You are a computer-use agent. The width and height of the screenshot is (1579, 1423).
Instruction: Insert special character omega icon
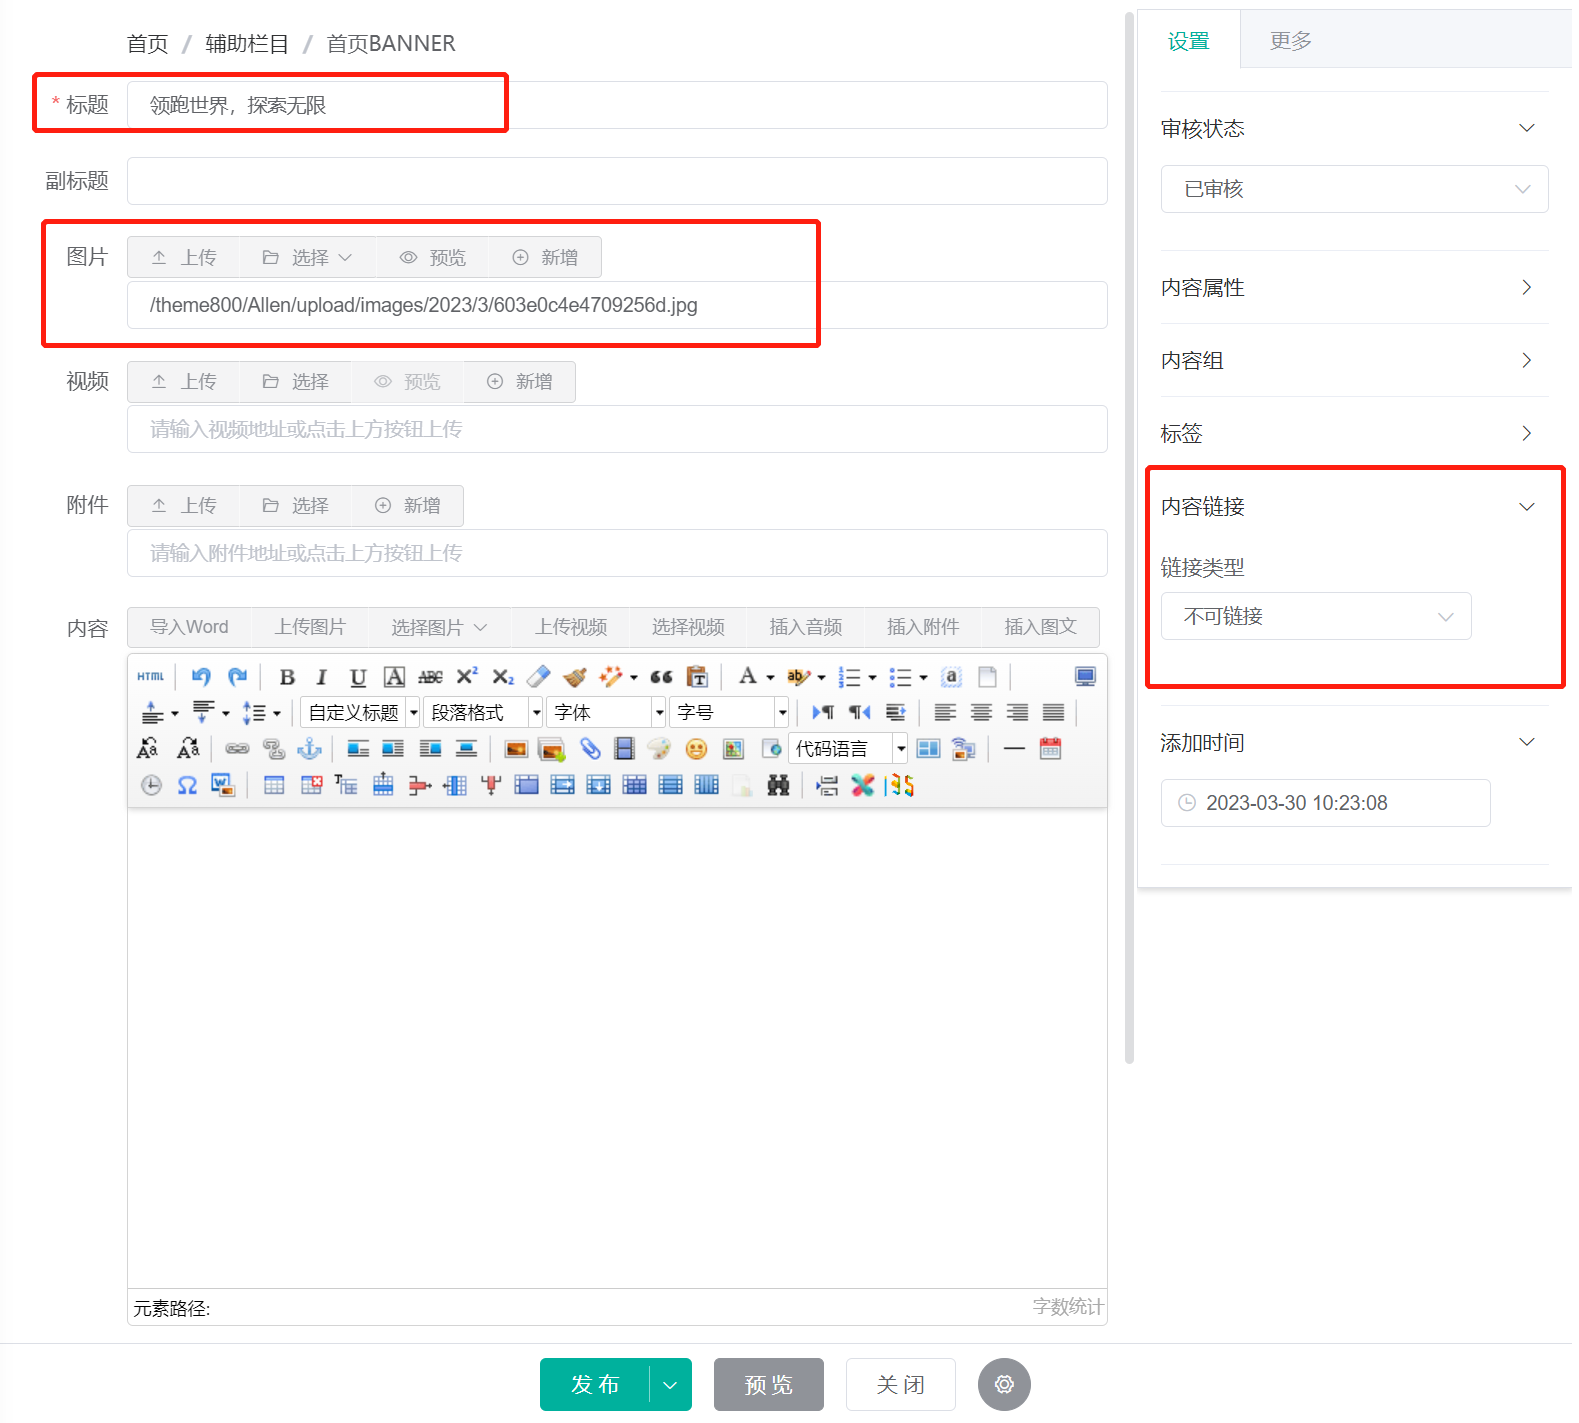pos(187,786)
